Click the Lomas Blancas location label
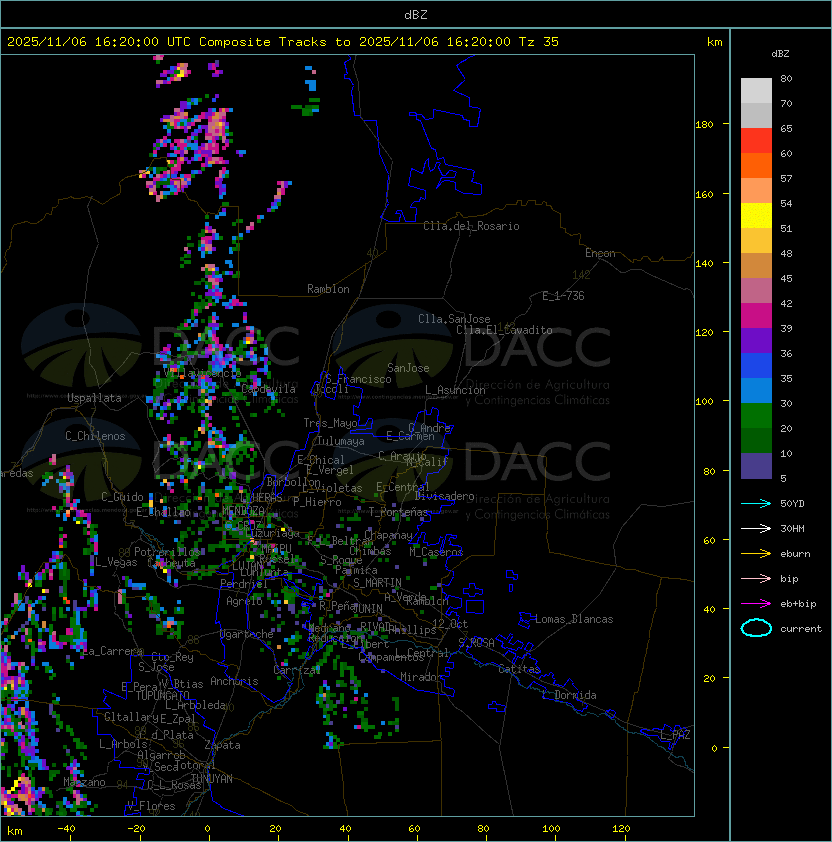Viewport: 832px width, 842px height. 574,619
